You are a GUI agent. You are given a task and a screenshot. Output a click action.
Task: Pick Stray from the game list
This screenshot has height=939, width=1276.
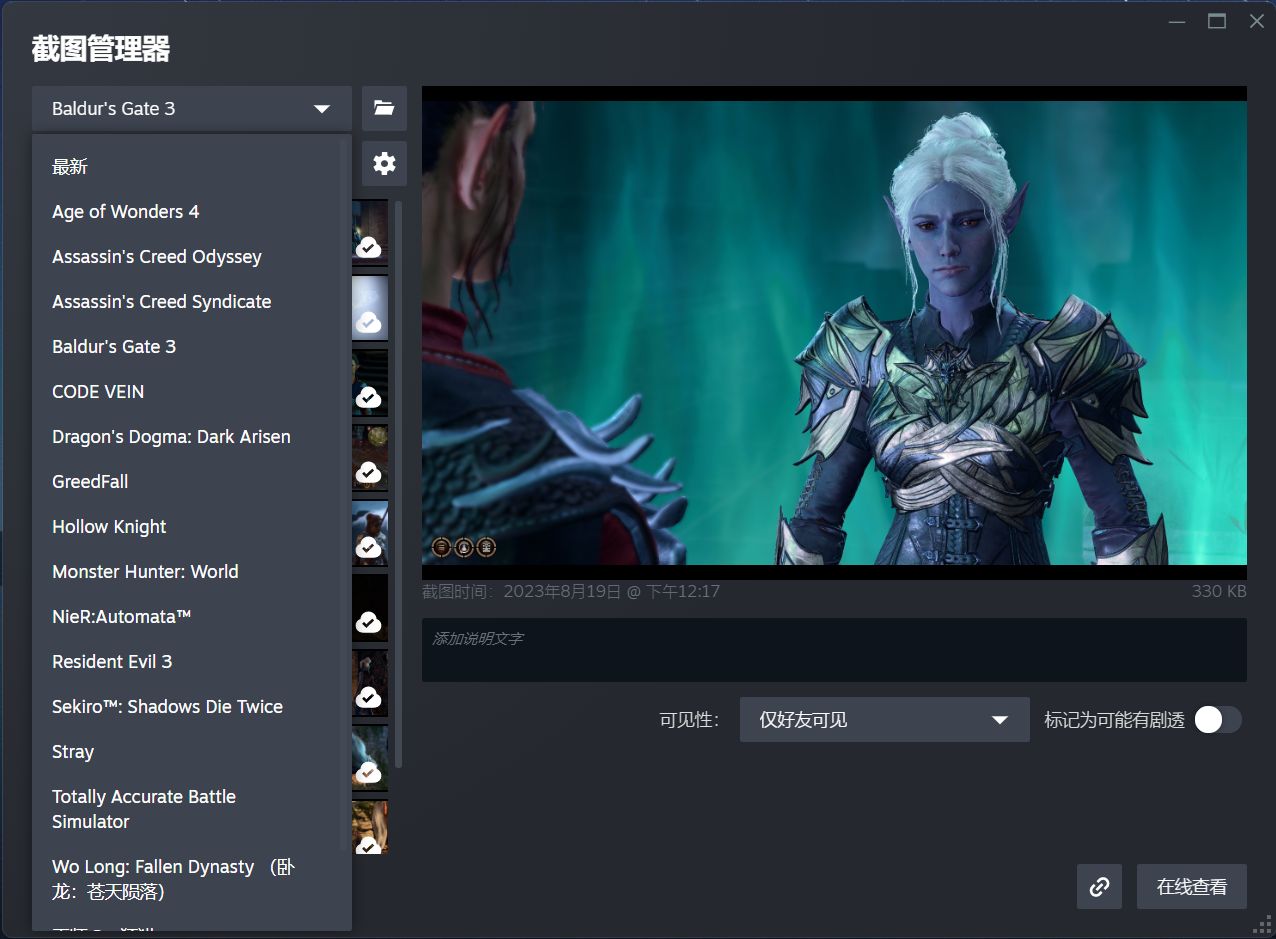(x=192, y=752)
